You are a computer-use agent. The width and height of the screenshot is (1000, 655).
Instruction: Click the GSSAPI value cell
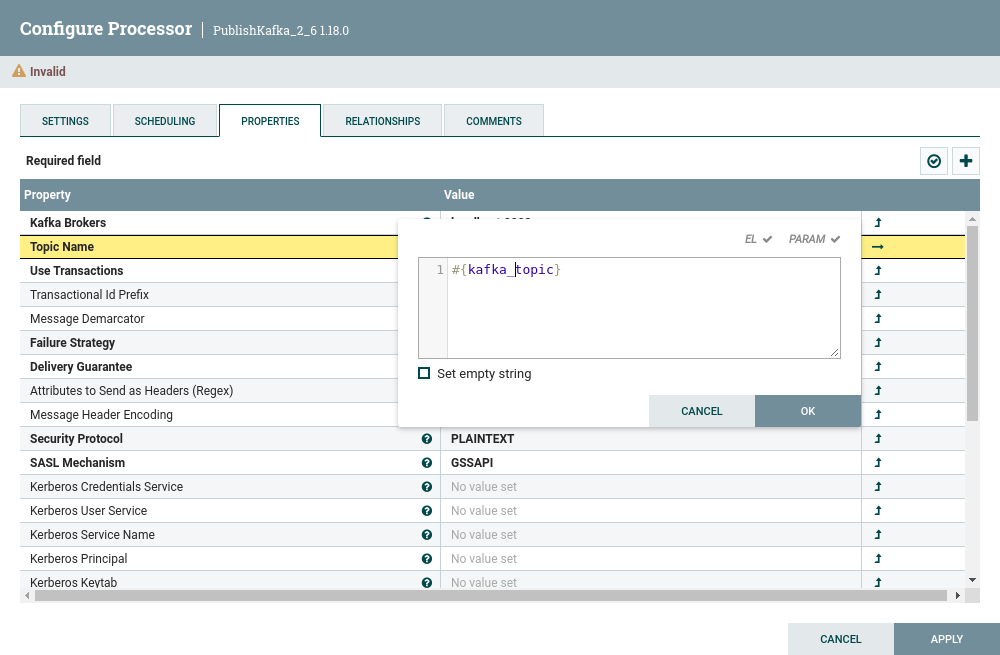point(651,462)
